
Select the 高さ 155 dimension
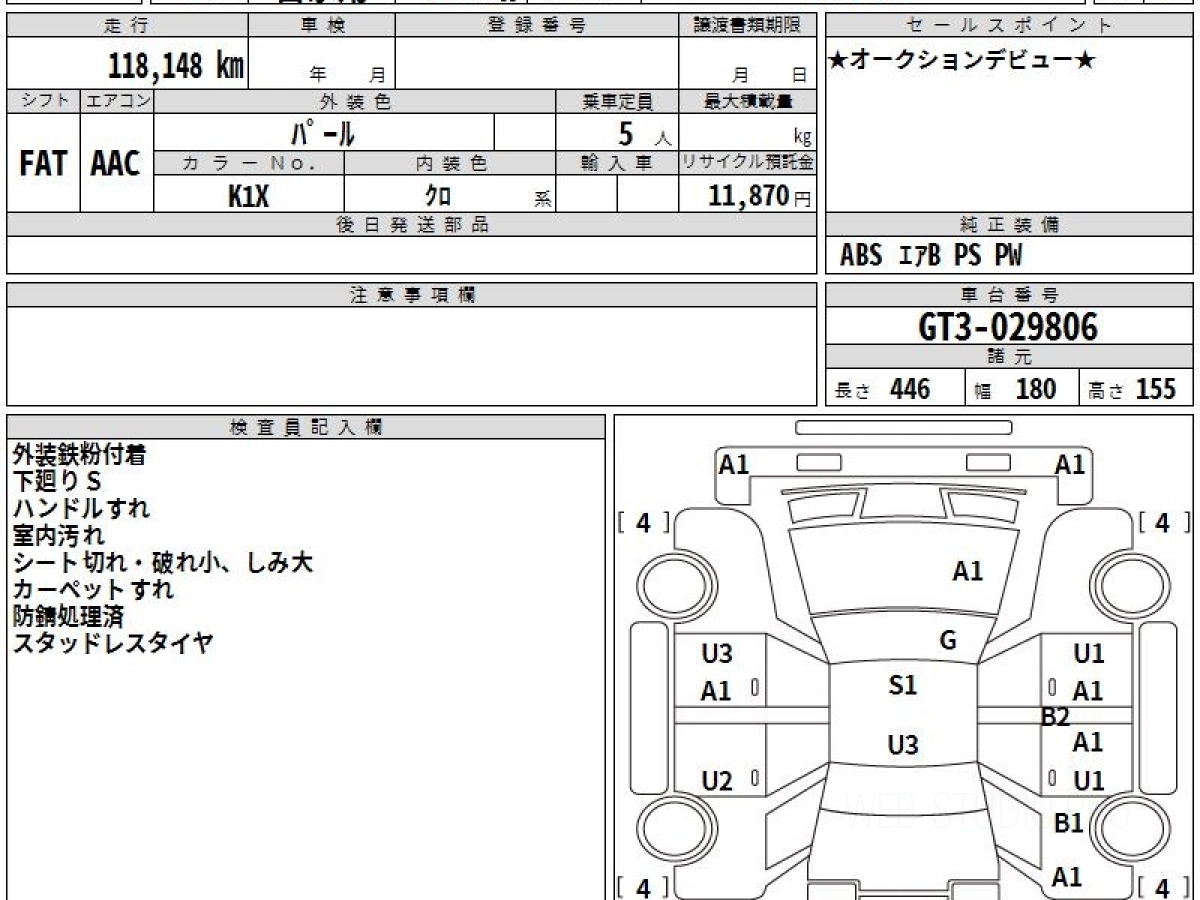point(1131,389)
